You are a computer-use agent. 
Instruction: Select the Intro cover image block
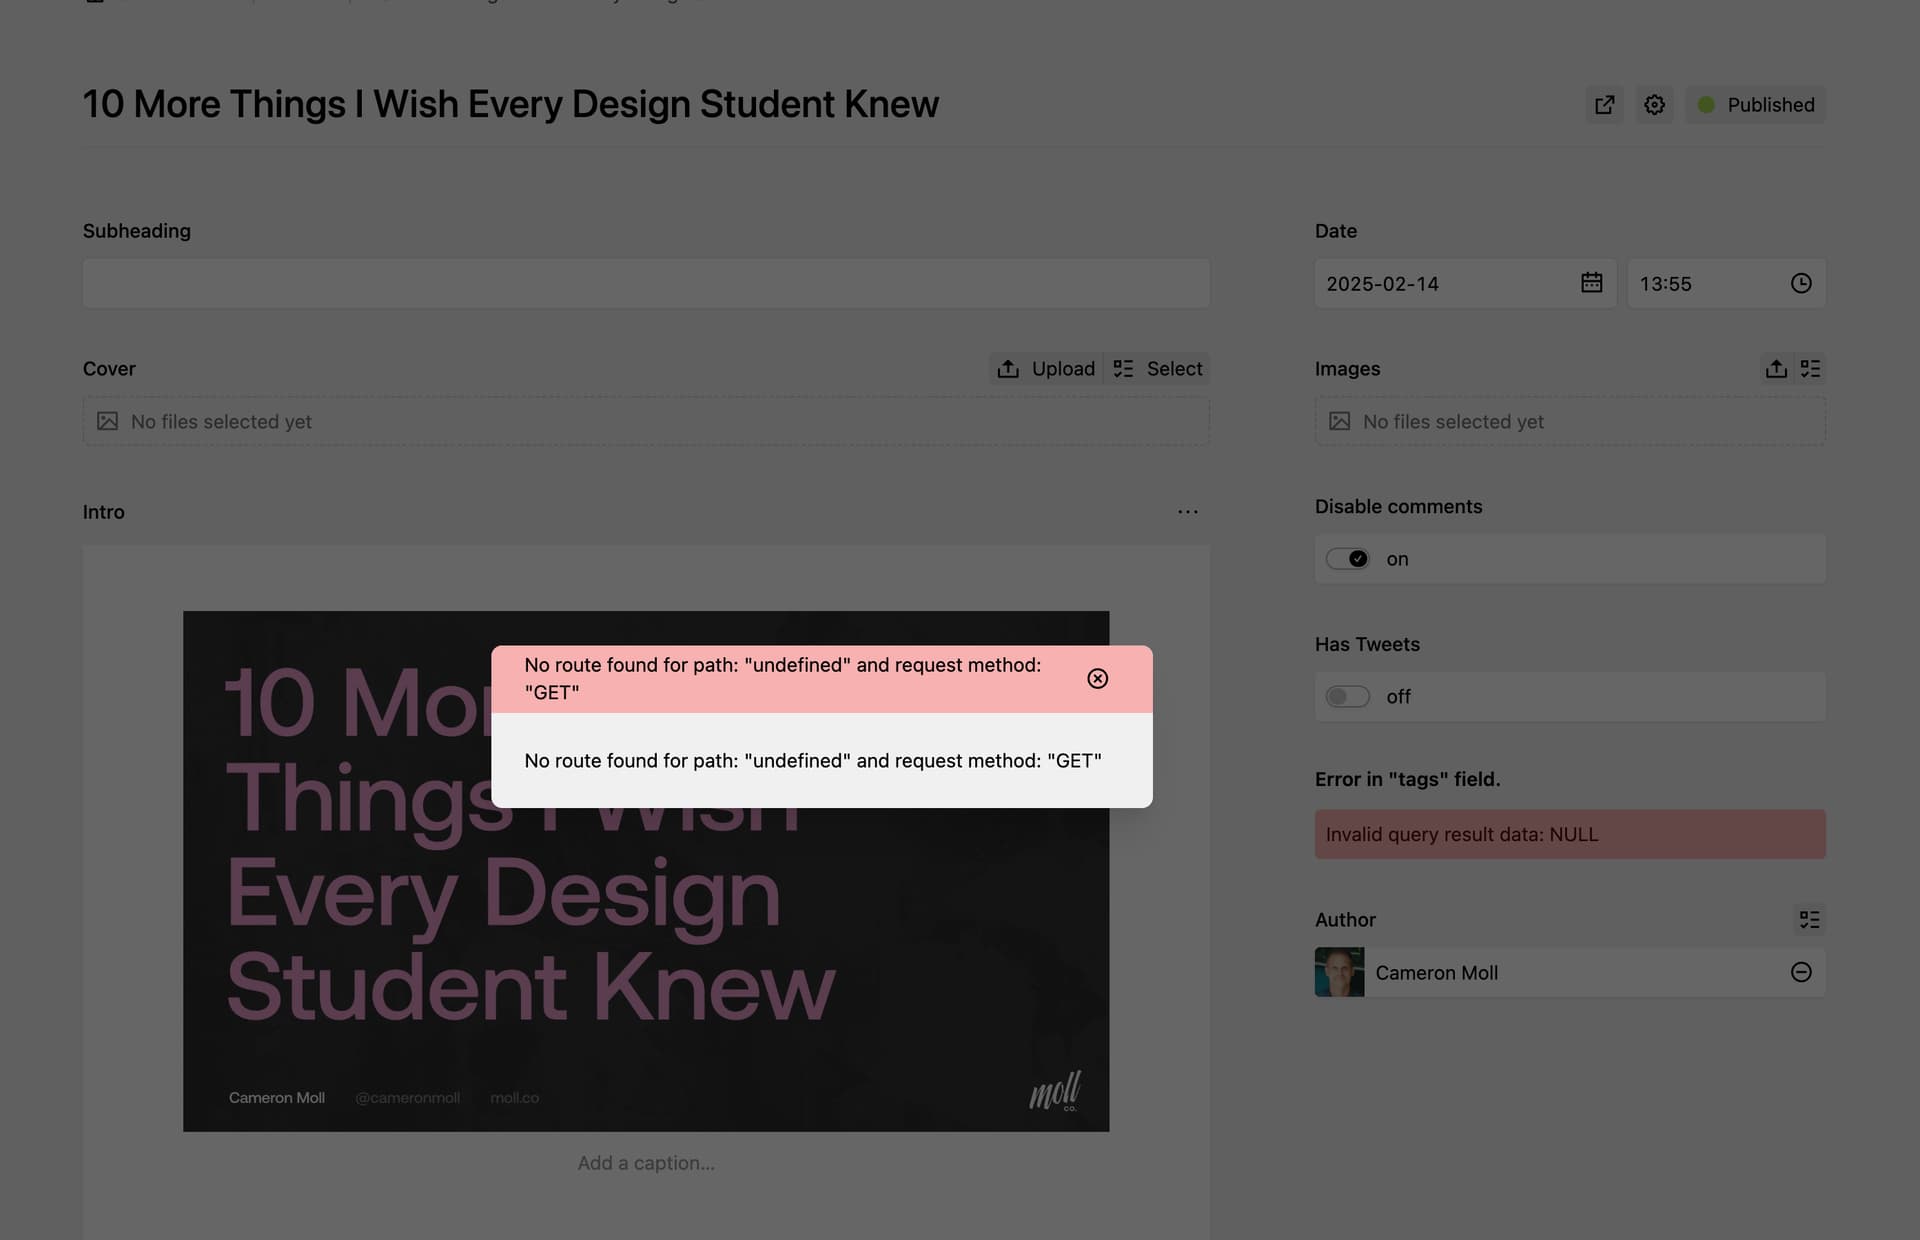tap(646, 871)
